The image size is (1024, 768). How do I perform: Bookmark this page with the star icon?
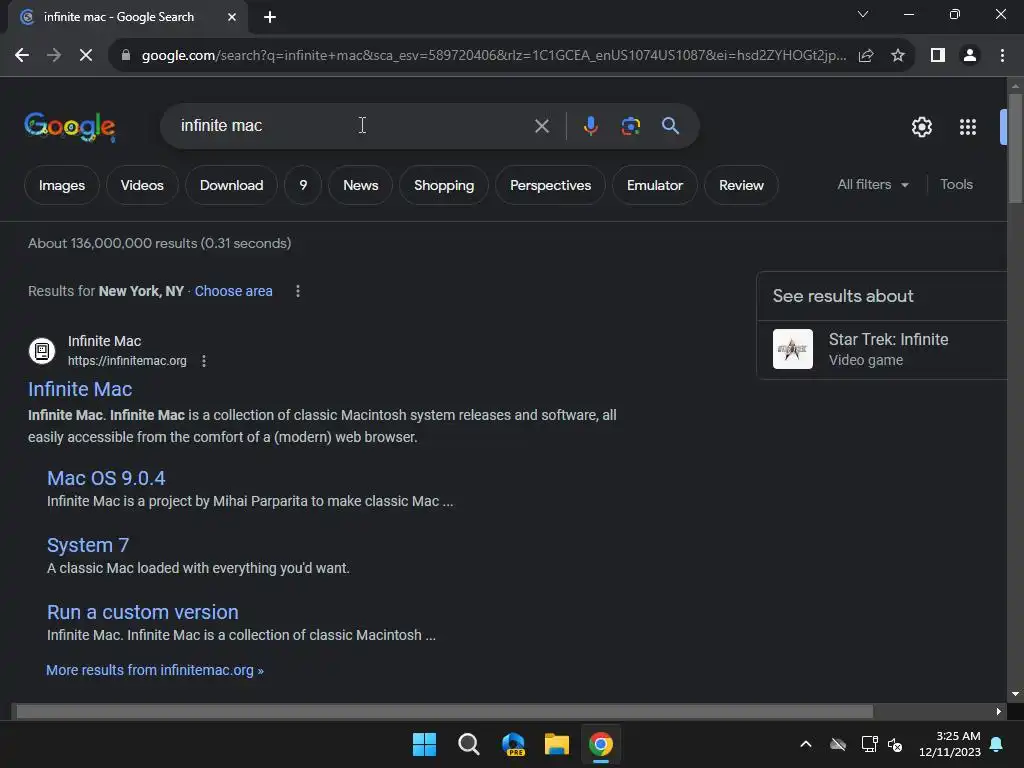point(898,56)
